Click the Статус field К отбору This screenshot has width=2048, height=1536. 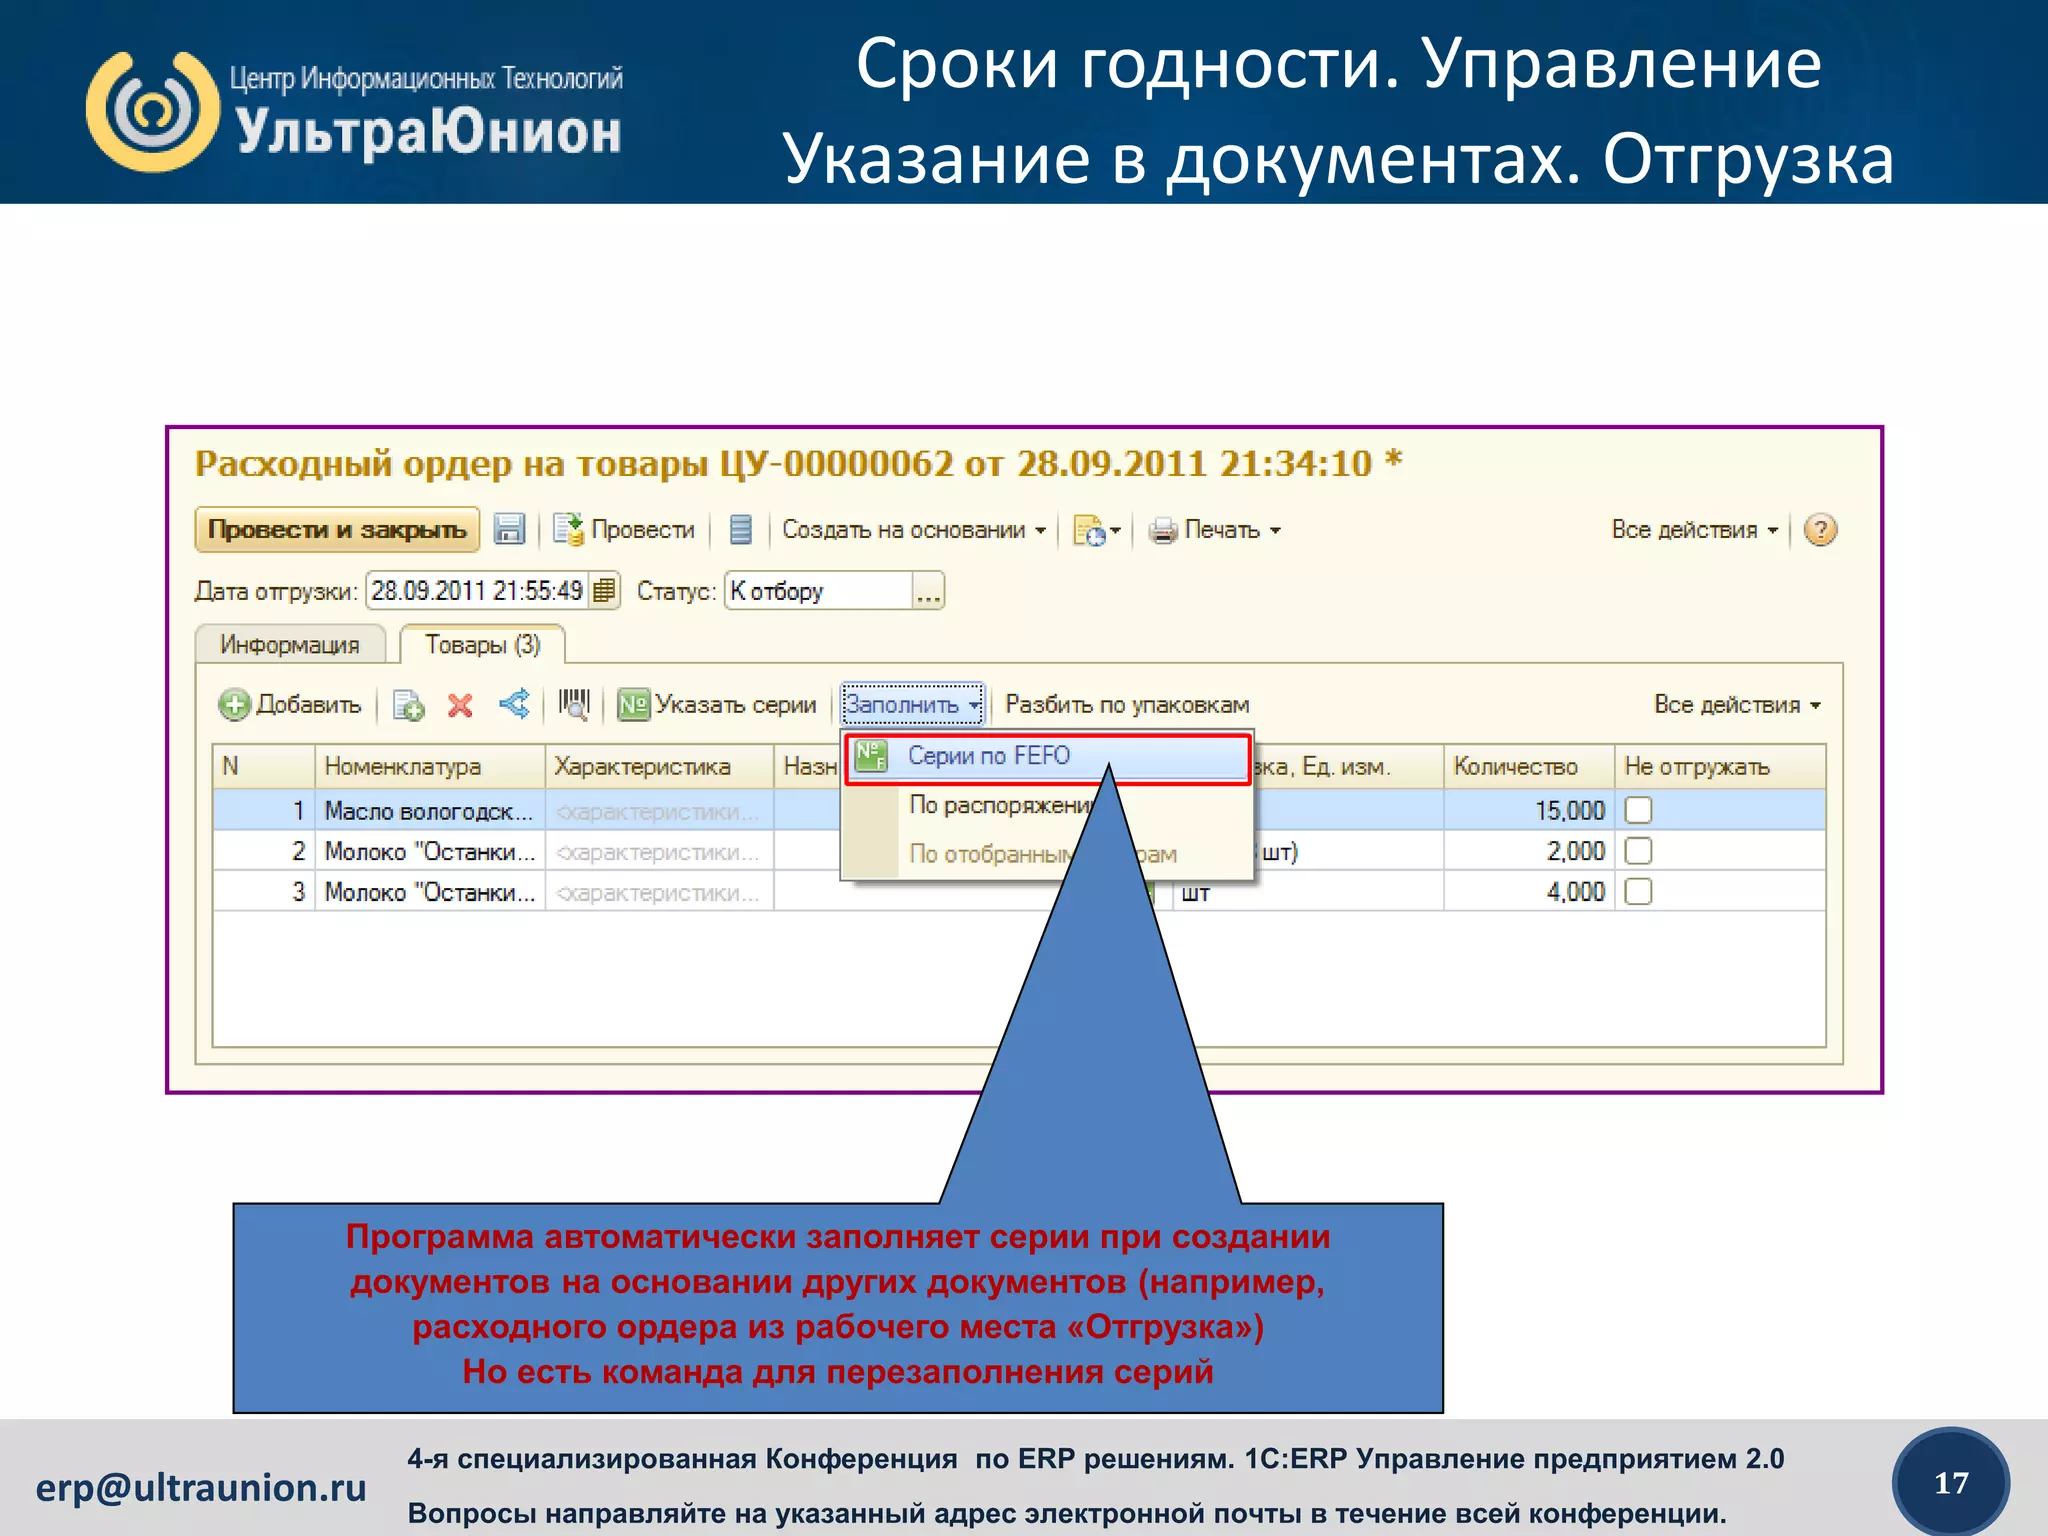coord(819,591)
